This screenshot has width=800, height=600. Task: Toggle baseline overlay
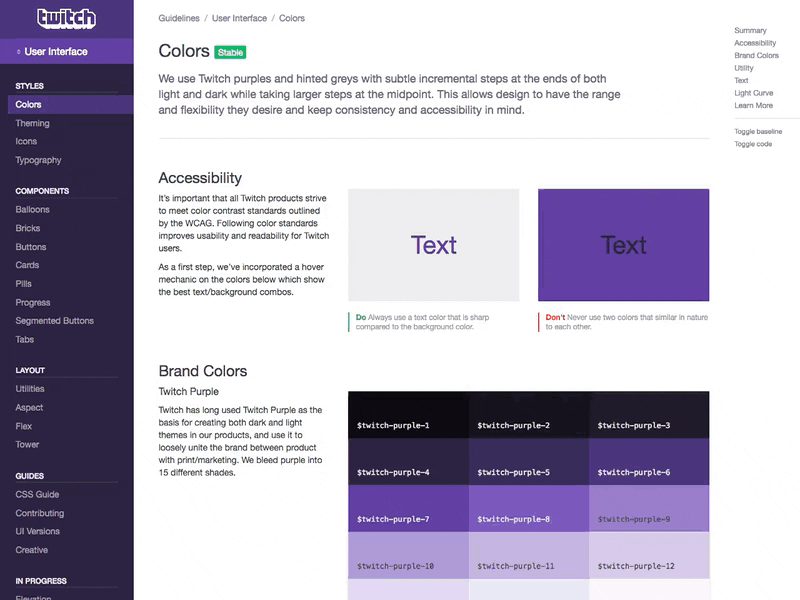tap(758, 131)
